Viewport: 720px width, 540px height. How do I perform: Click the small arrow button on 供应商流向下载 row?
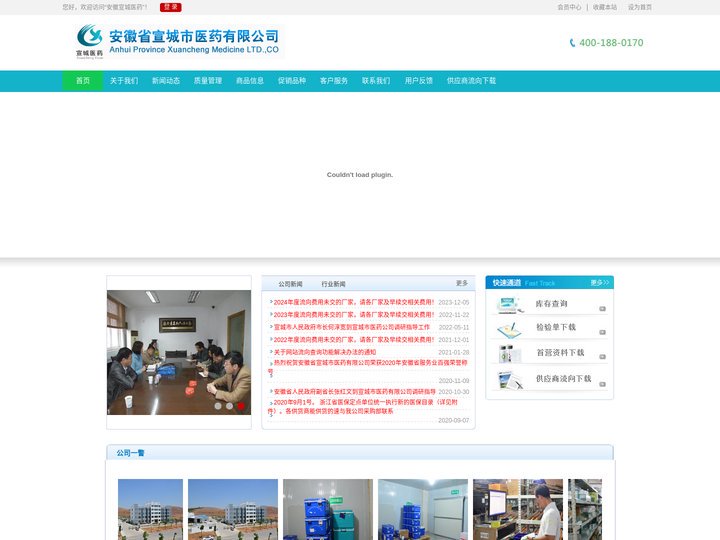(x=602, y=384)
